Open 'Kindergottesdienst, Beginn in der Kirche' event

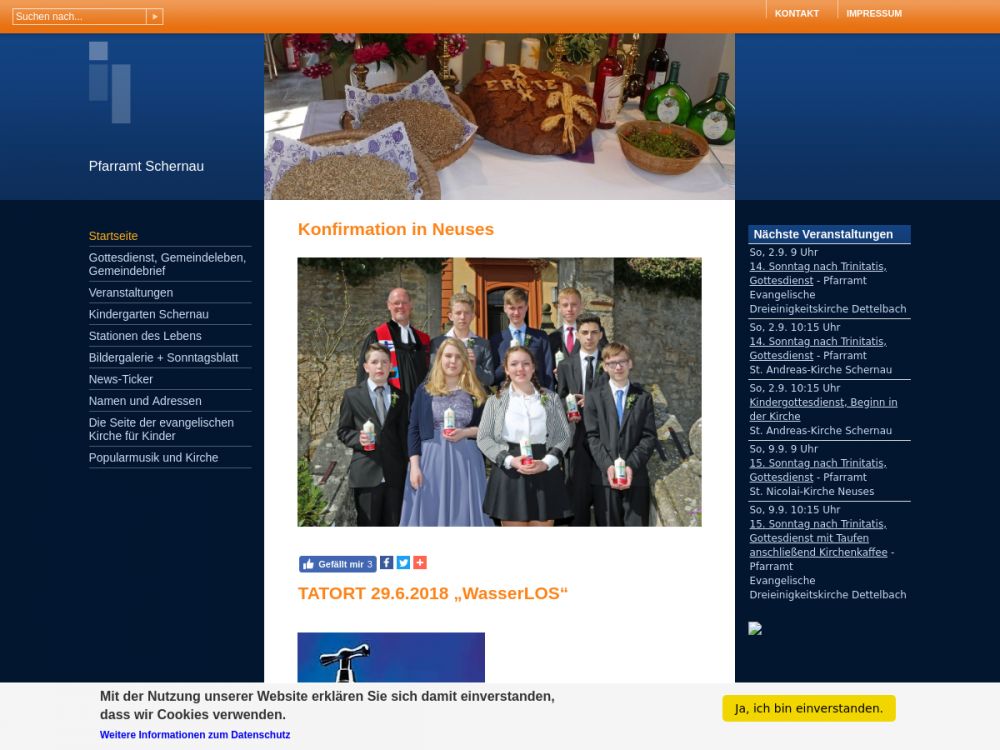pos(823,409)
